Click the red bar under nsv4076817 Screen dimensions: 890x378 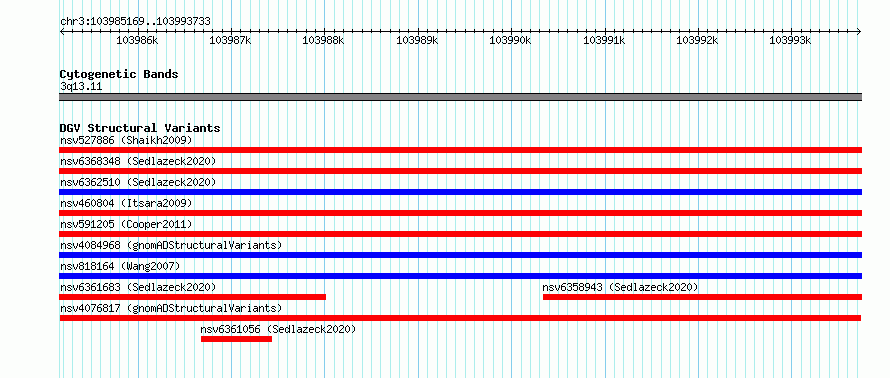pos(460,318)
